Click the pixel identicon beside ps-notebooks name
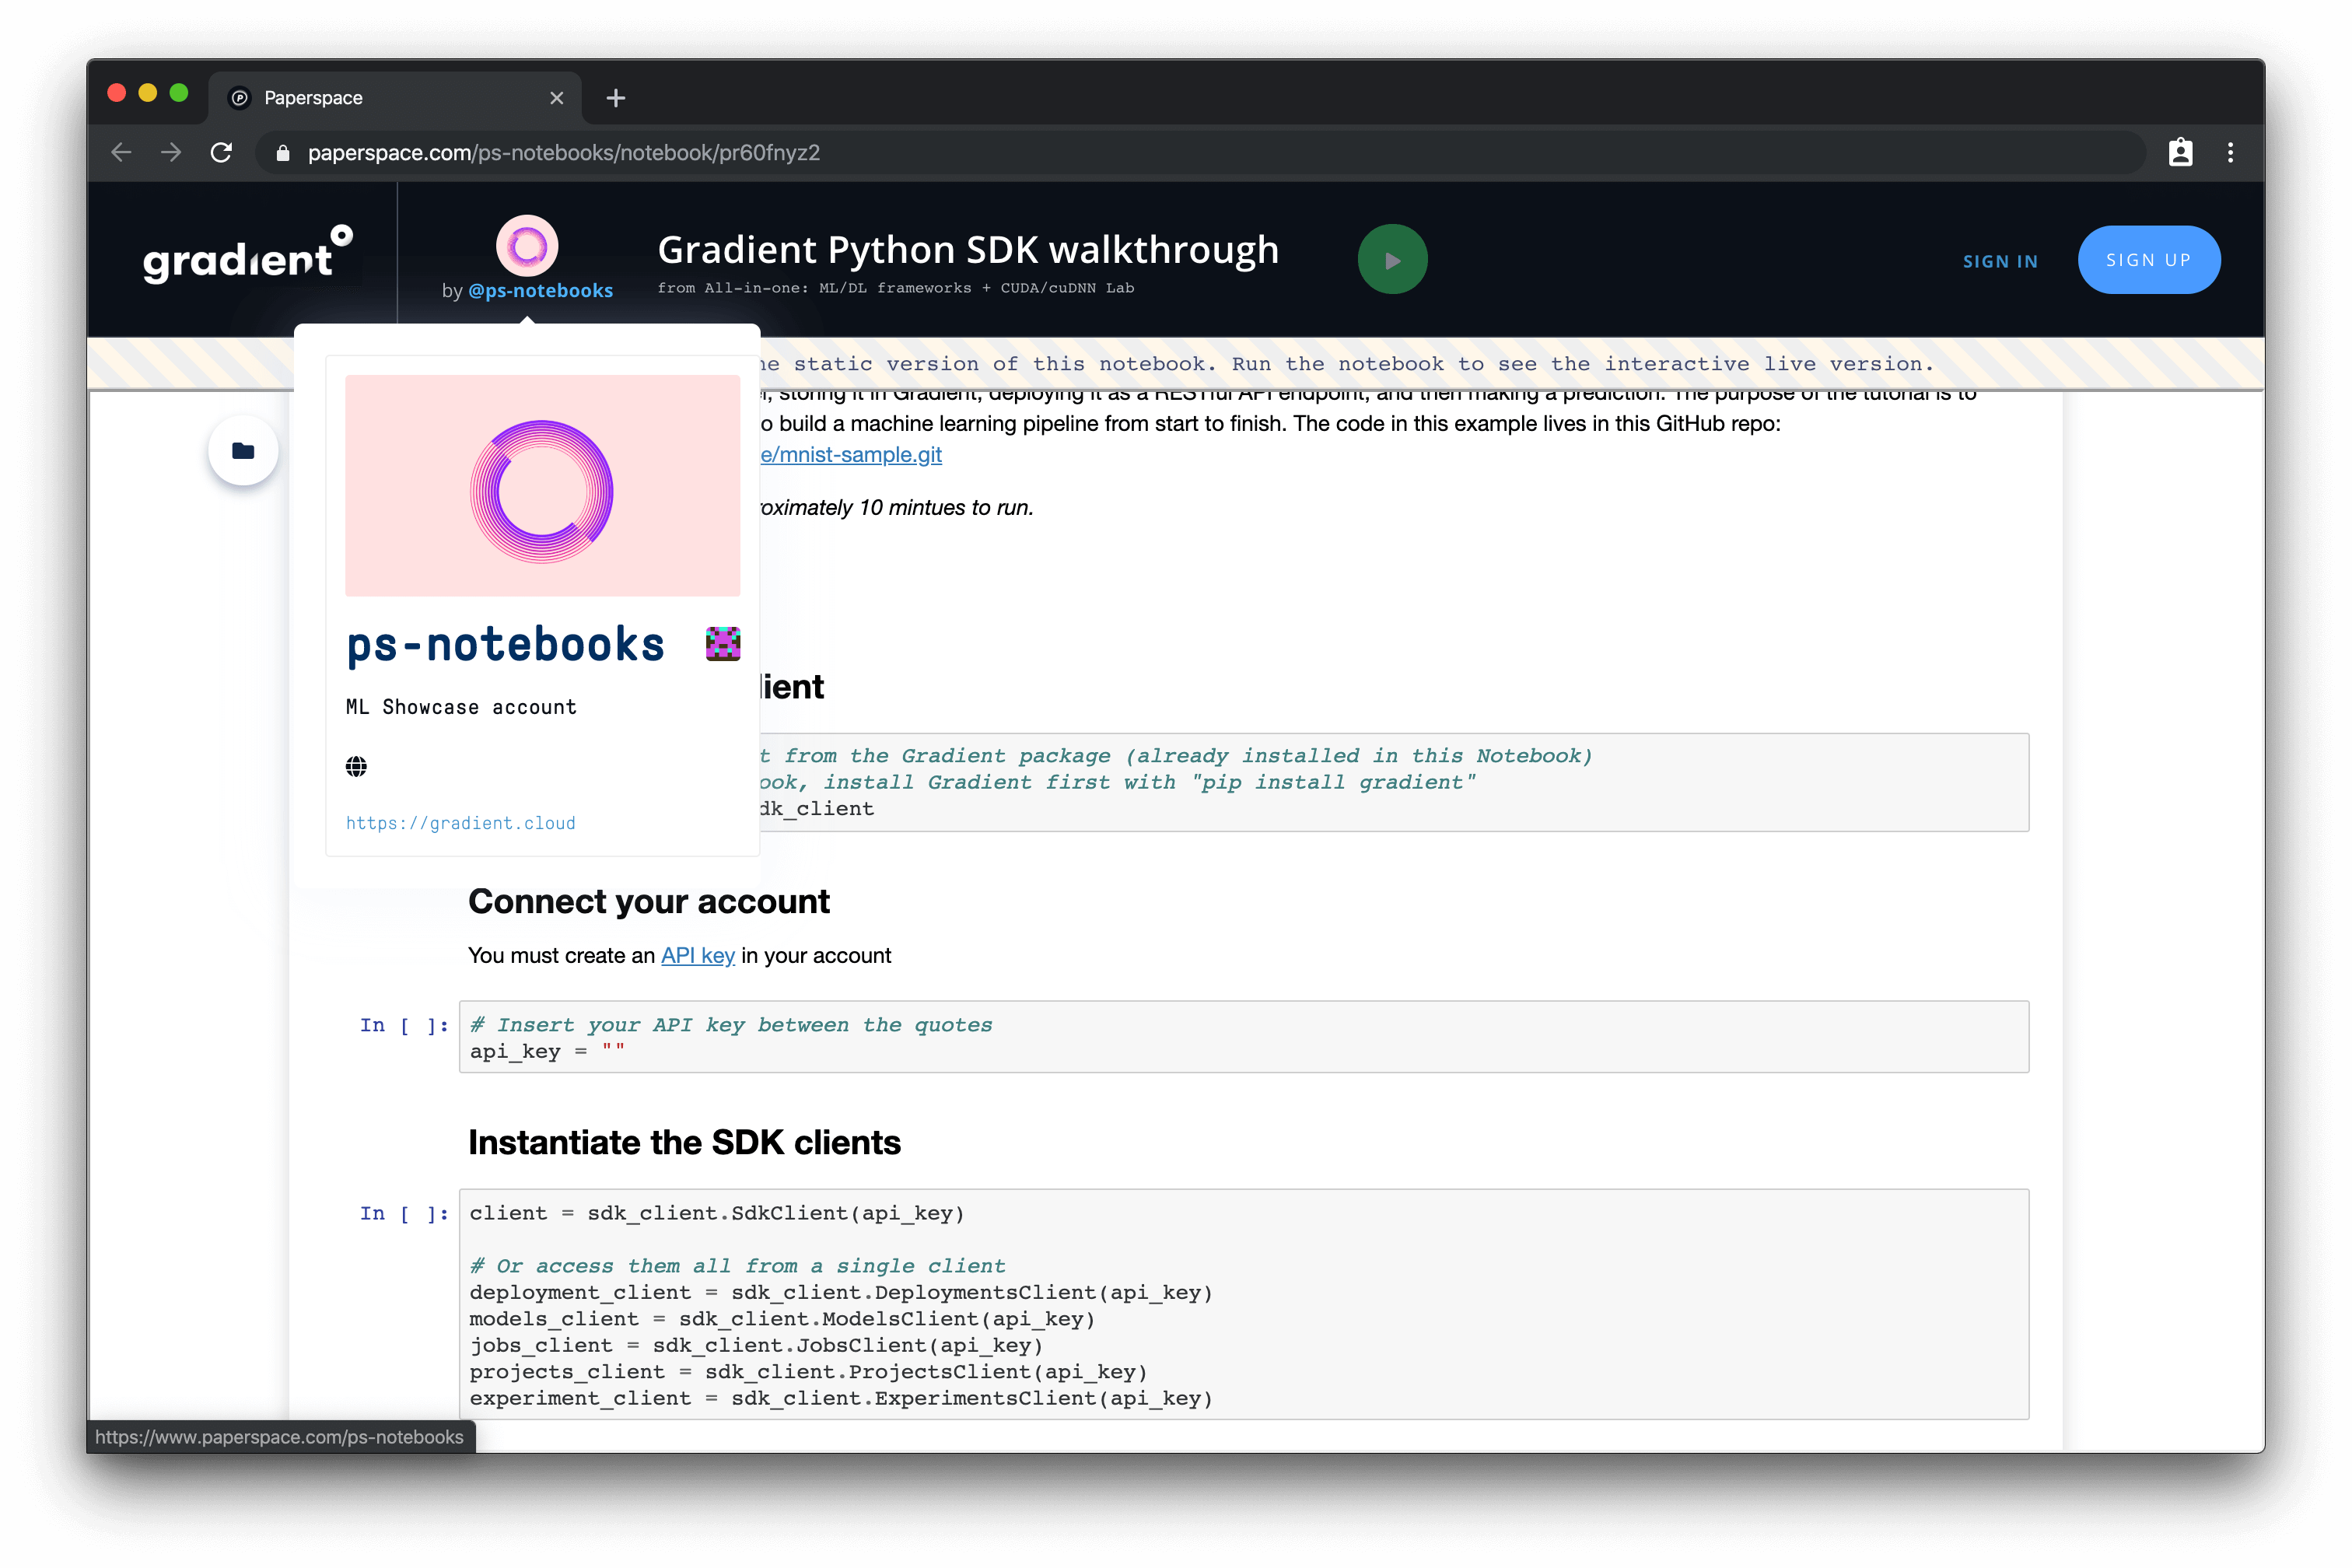Screen dimensions: 2352x1568 coord(722,644)
